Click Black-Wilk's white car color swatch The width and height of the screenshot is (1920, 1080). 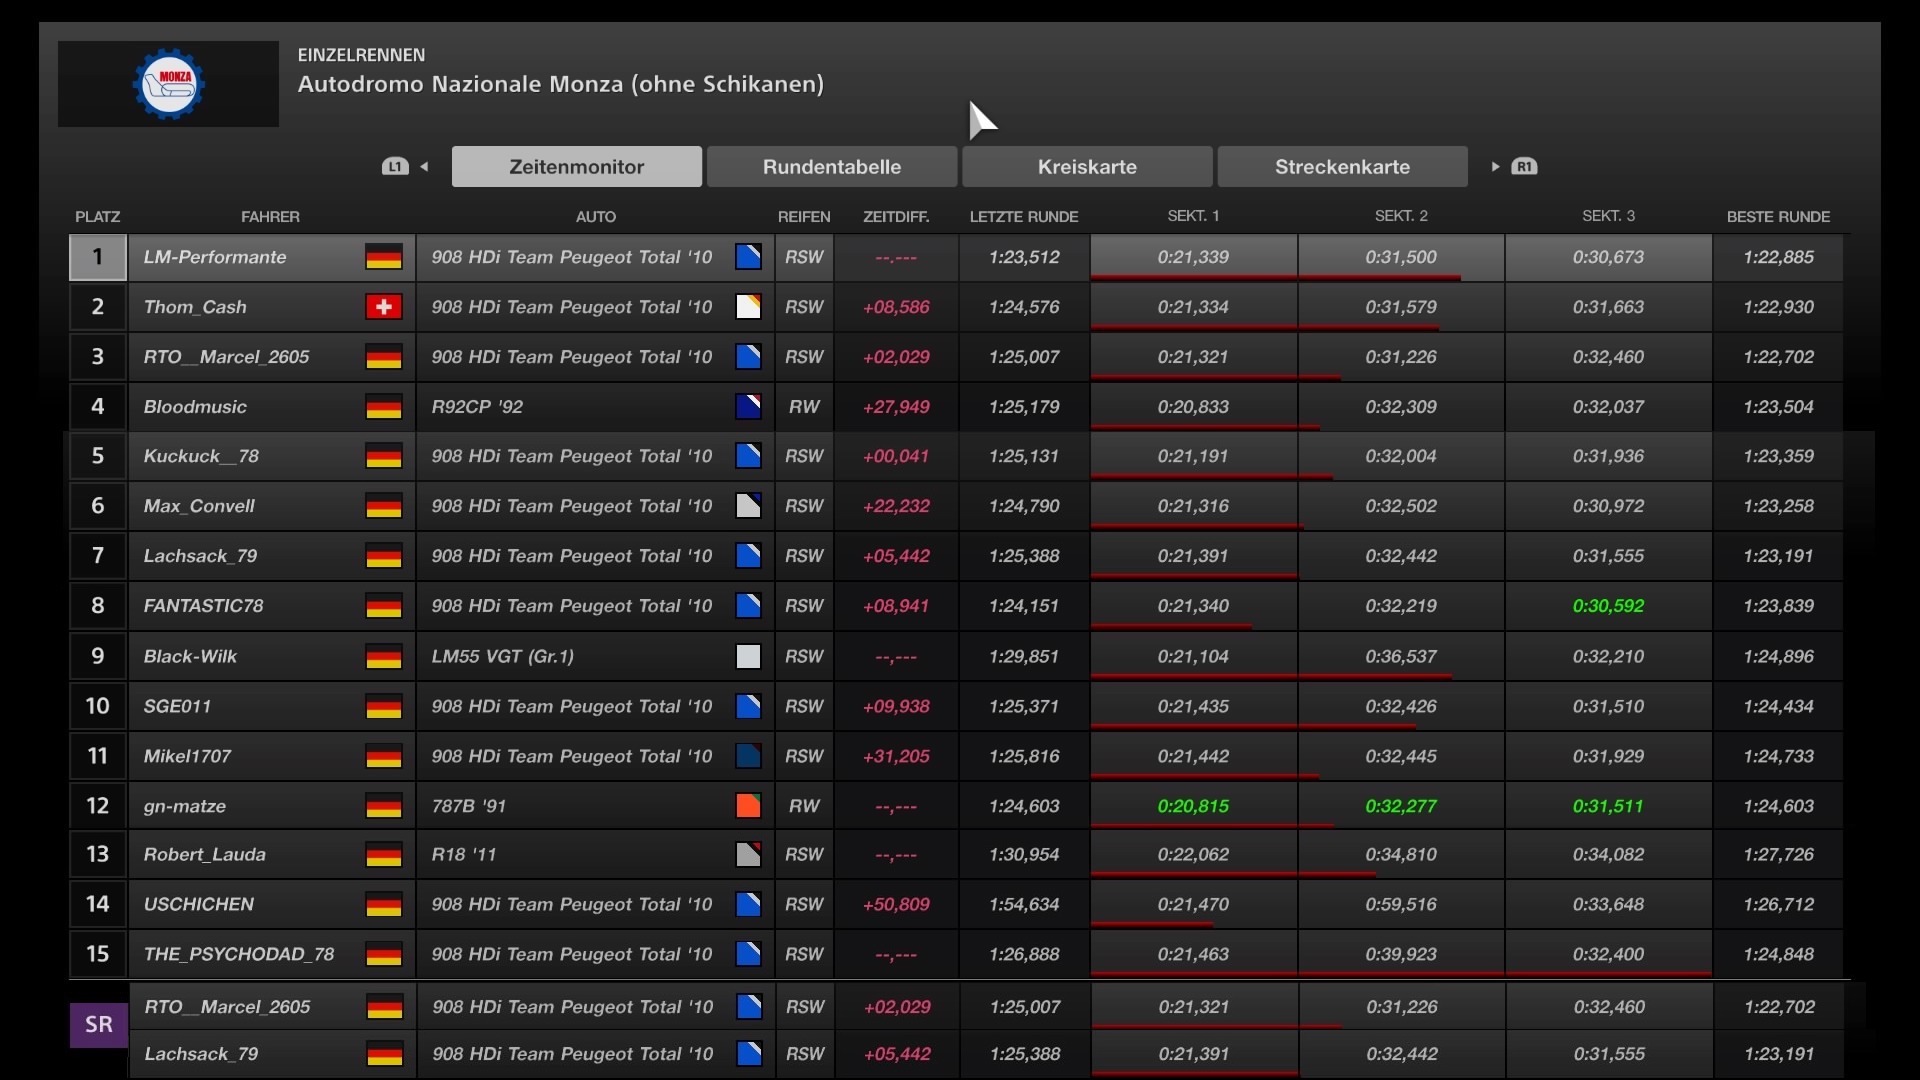(x=748, y=656)
